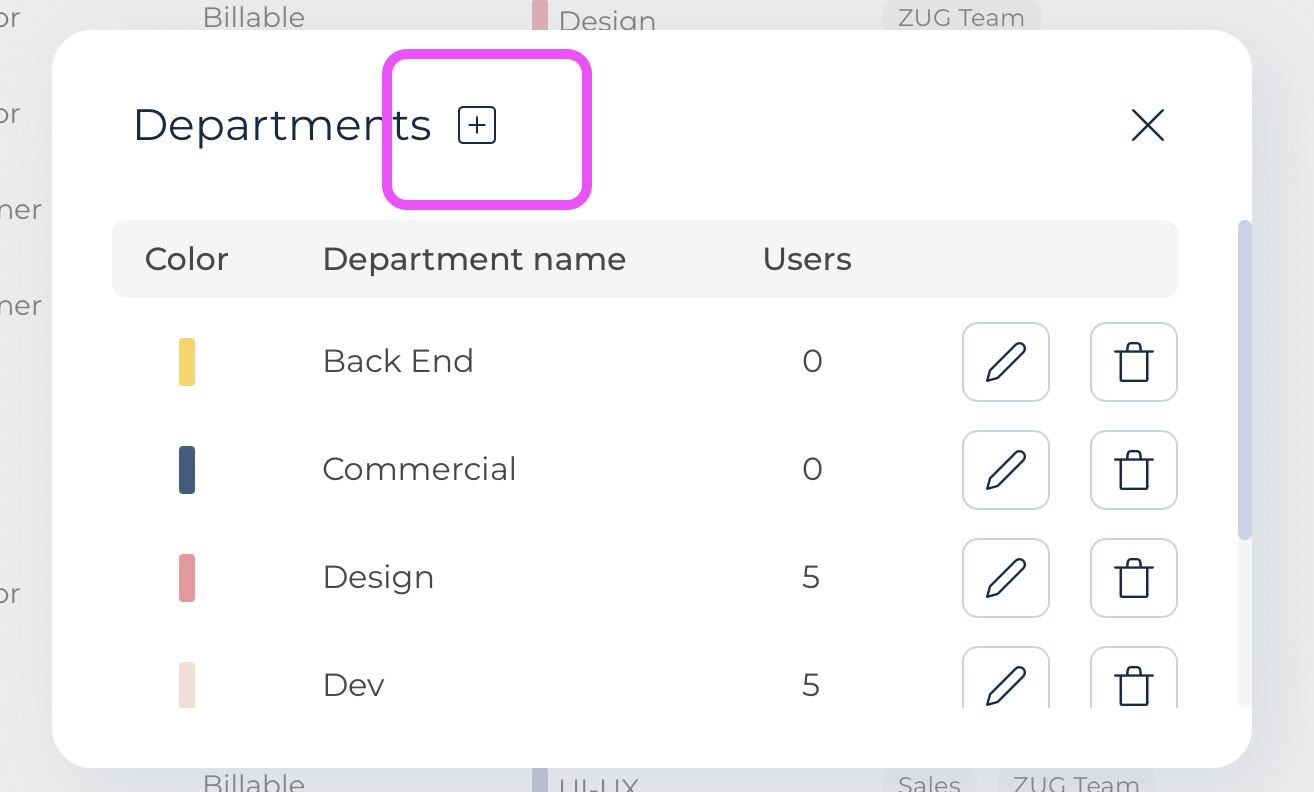Click the Users column header
The height and width of the screenshot is (792, 1314).
click(806, 259)
